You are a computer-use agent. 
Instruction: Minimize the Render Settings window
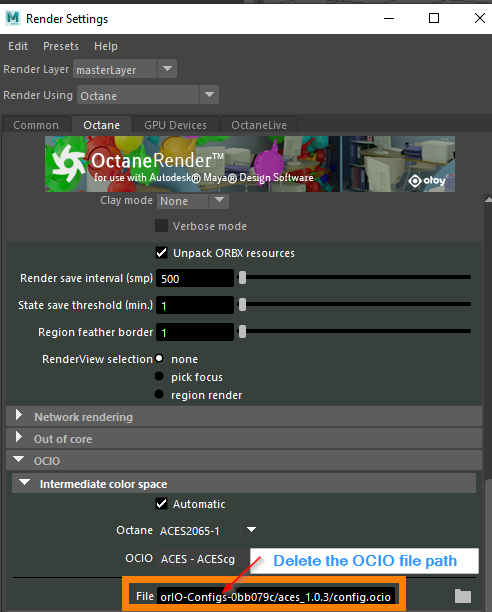tap(389, 18)
